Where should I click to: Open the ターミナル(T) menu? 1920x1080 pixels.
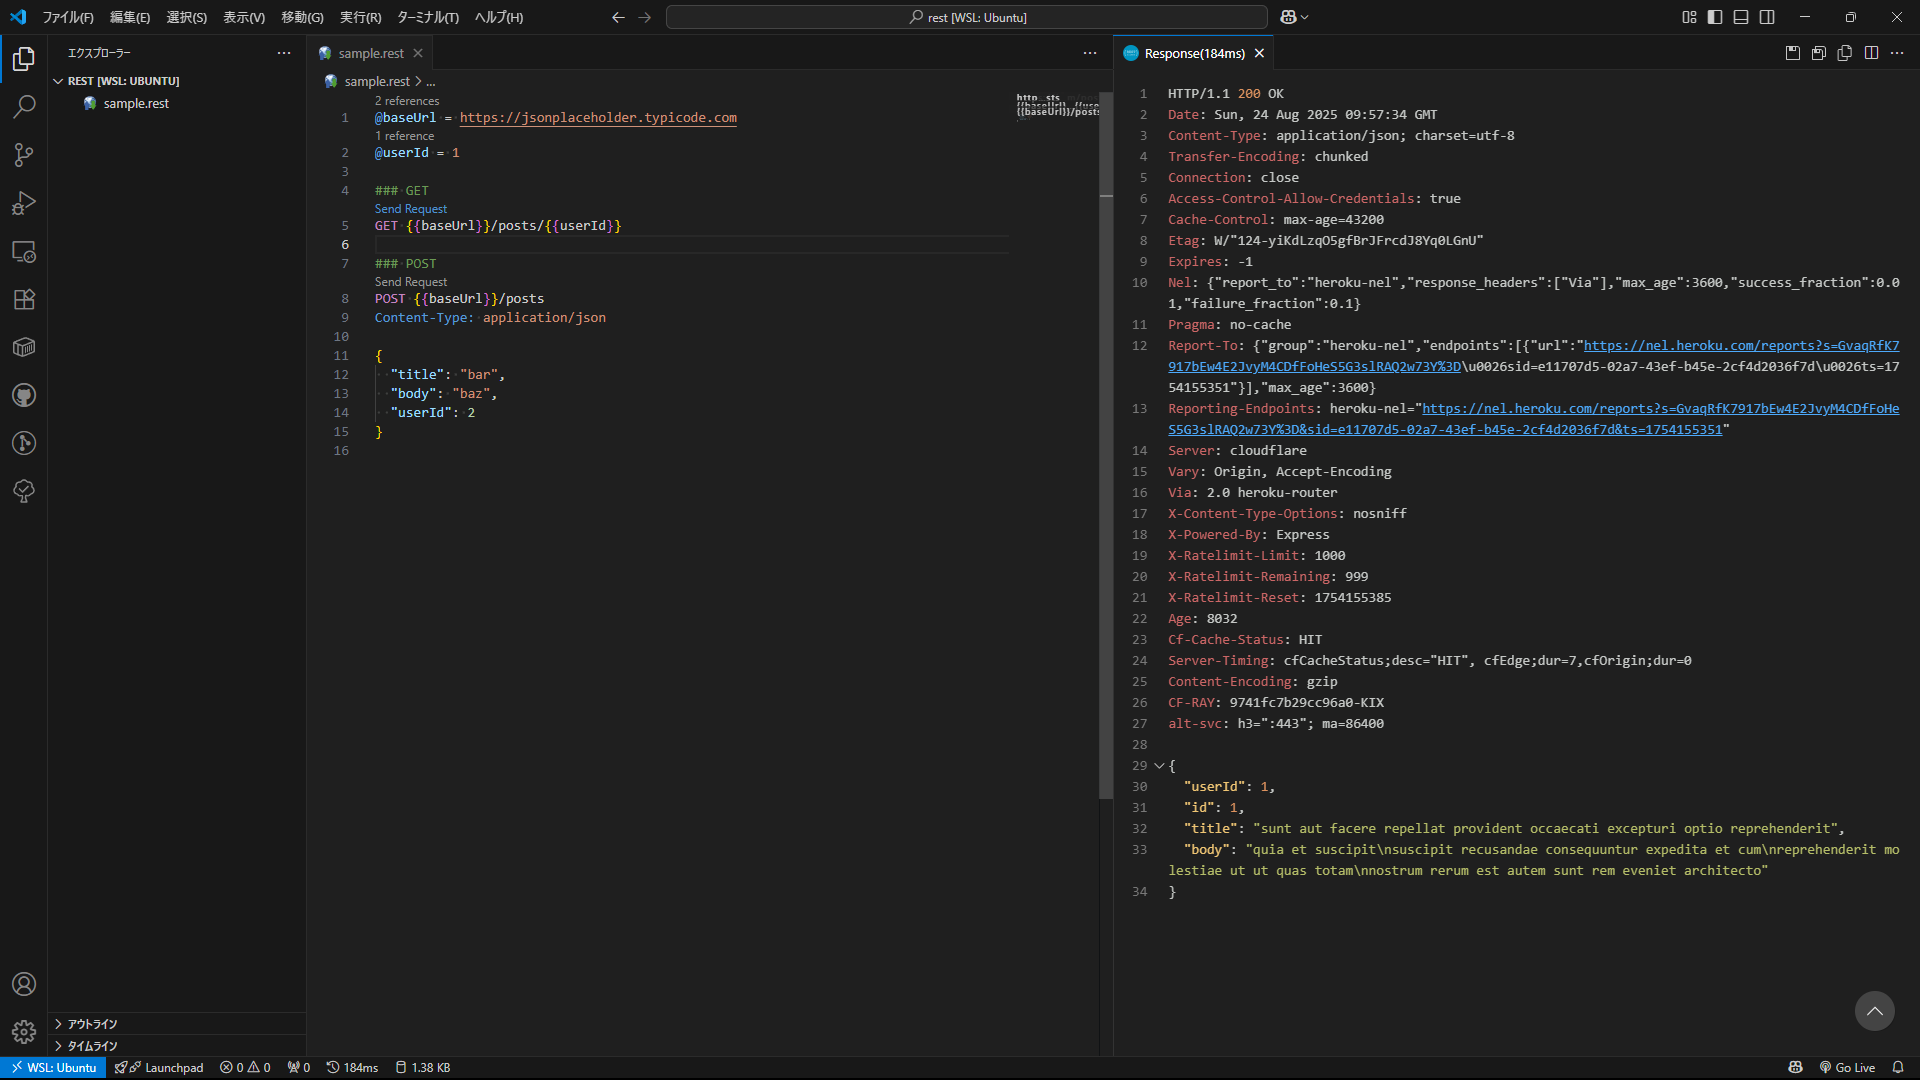pos(428,17)
